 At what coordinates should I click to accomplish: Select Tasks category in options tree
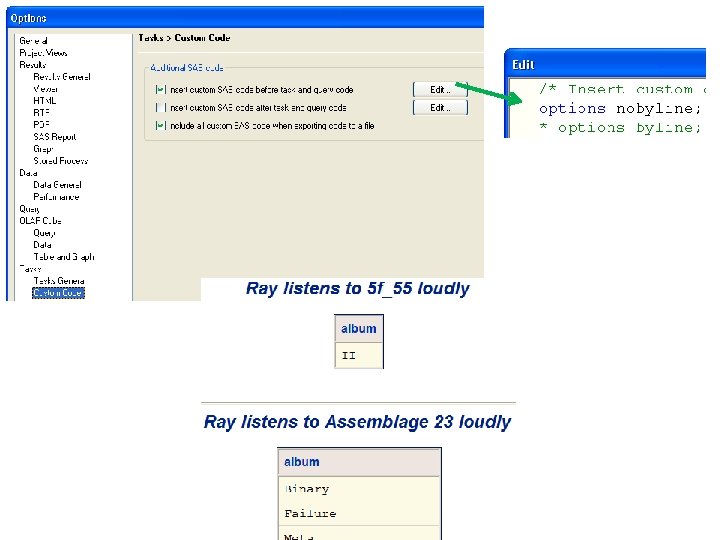coord(30,268)
